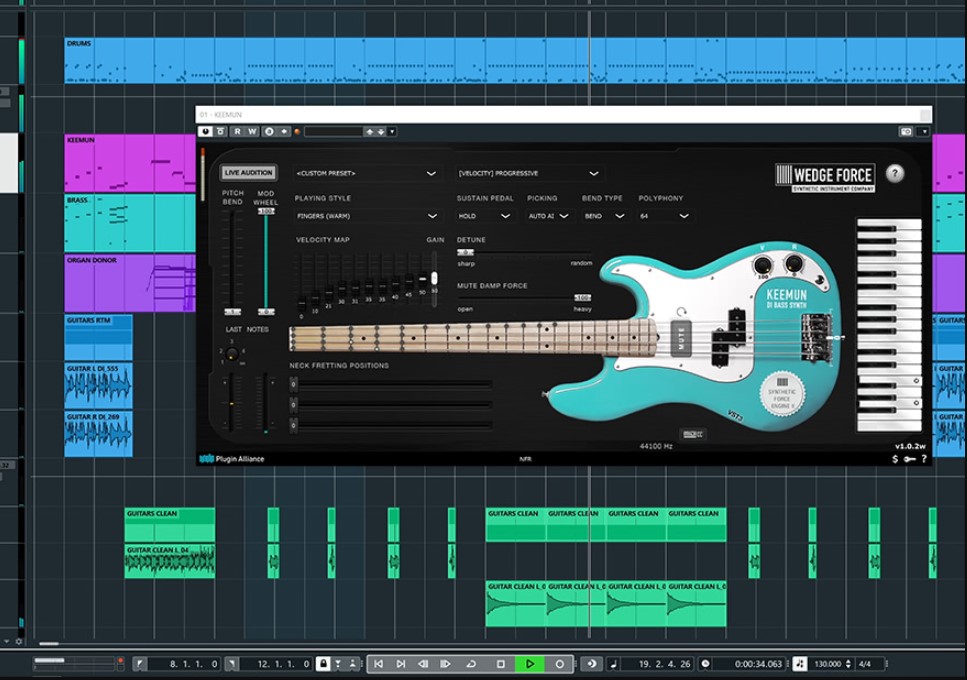Click the left locator icon in transport
The image size is (967, 680).
point(140,664)
